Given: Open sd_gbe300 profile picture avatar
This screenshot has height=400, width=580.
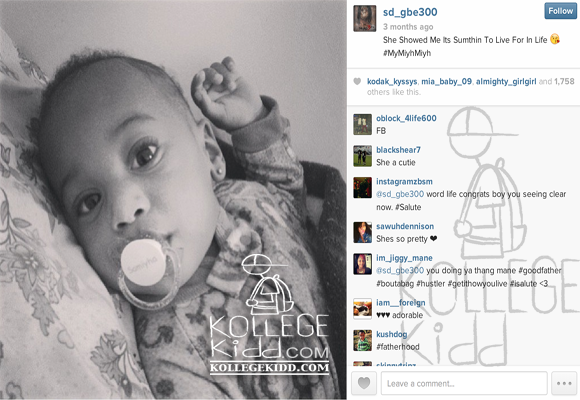Looking at the screenshot, I should pyautogui.click(x=364, y=19).
